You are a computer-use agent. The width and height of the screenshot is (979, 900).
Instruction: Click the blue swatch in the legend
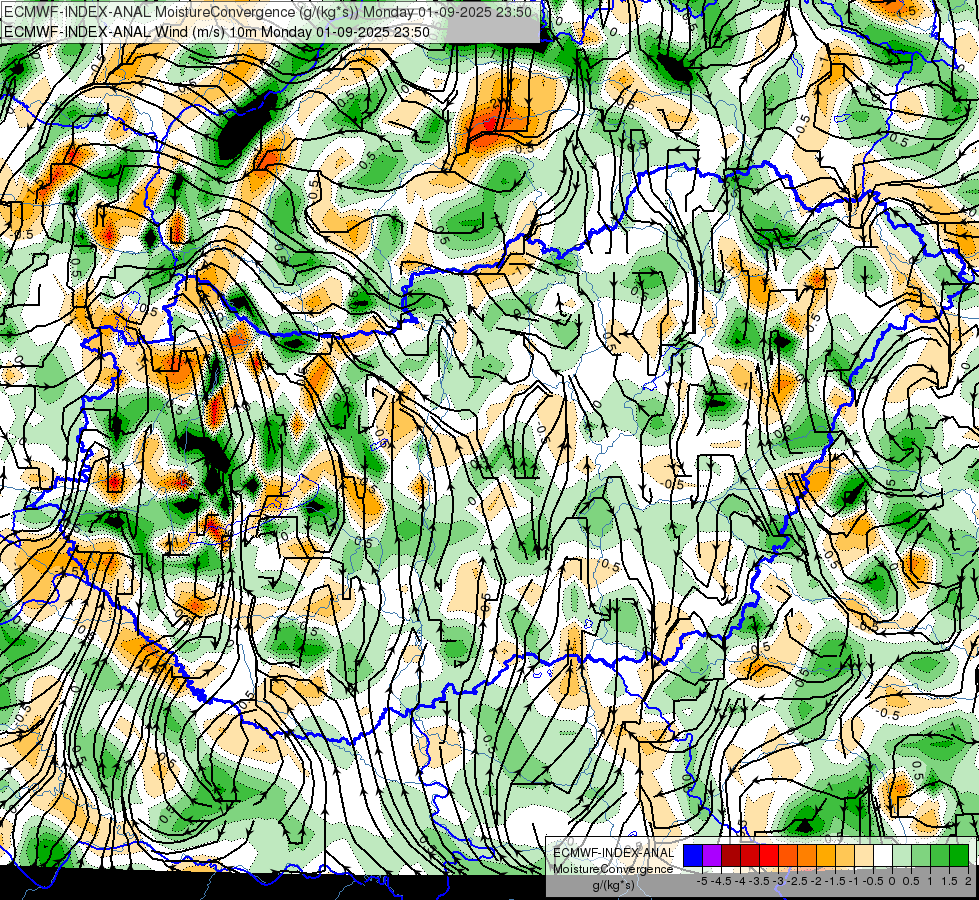pyautogui.click(x=693, y=856)
